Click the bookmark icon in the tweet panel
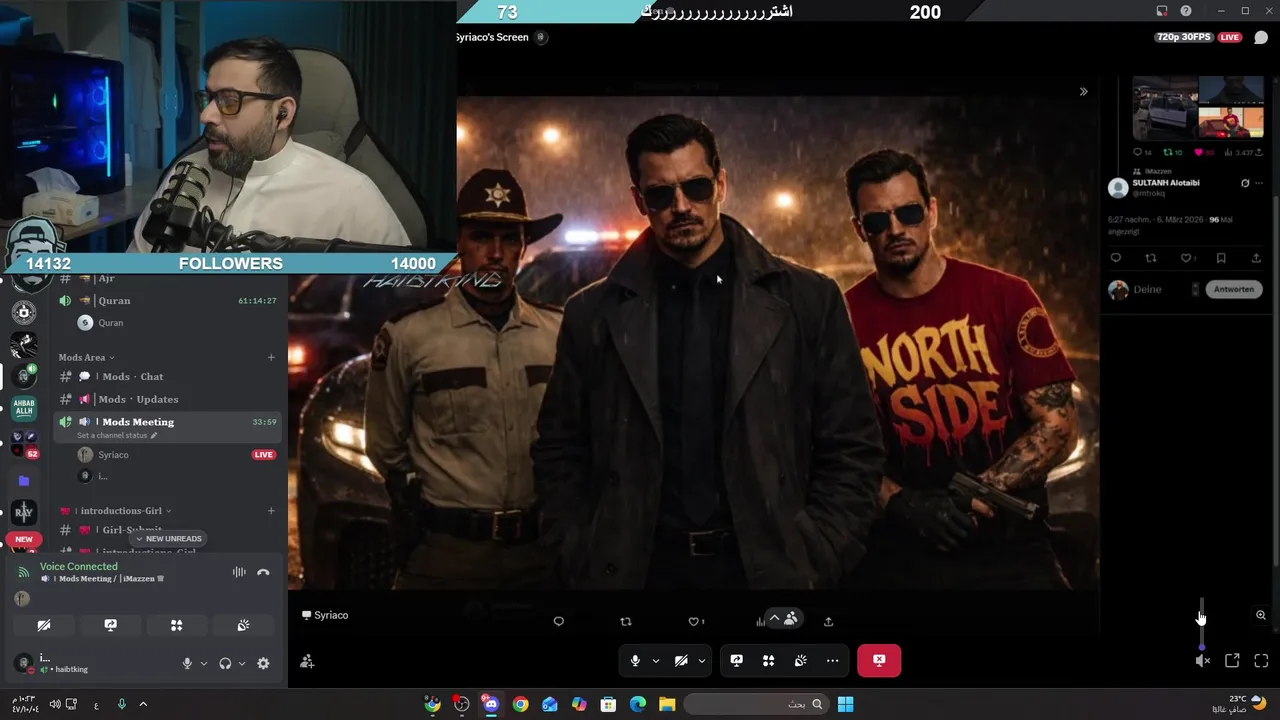This screenshot has height=720, width=1280. (x=1221, y=258)
